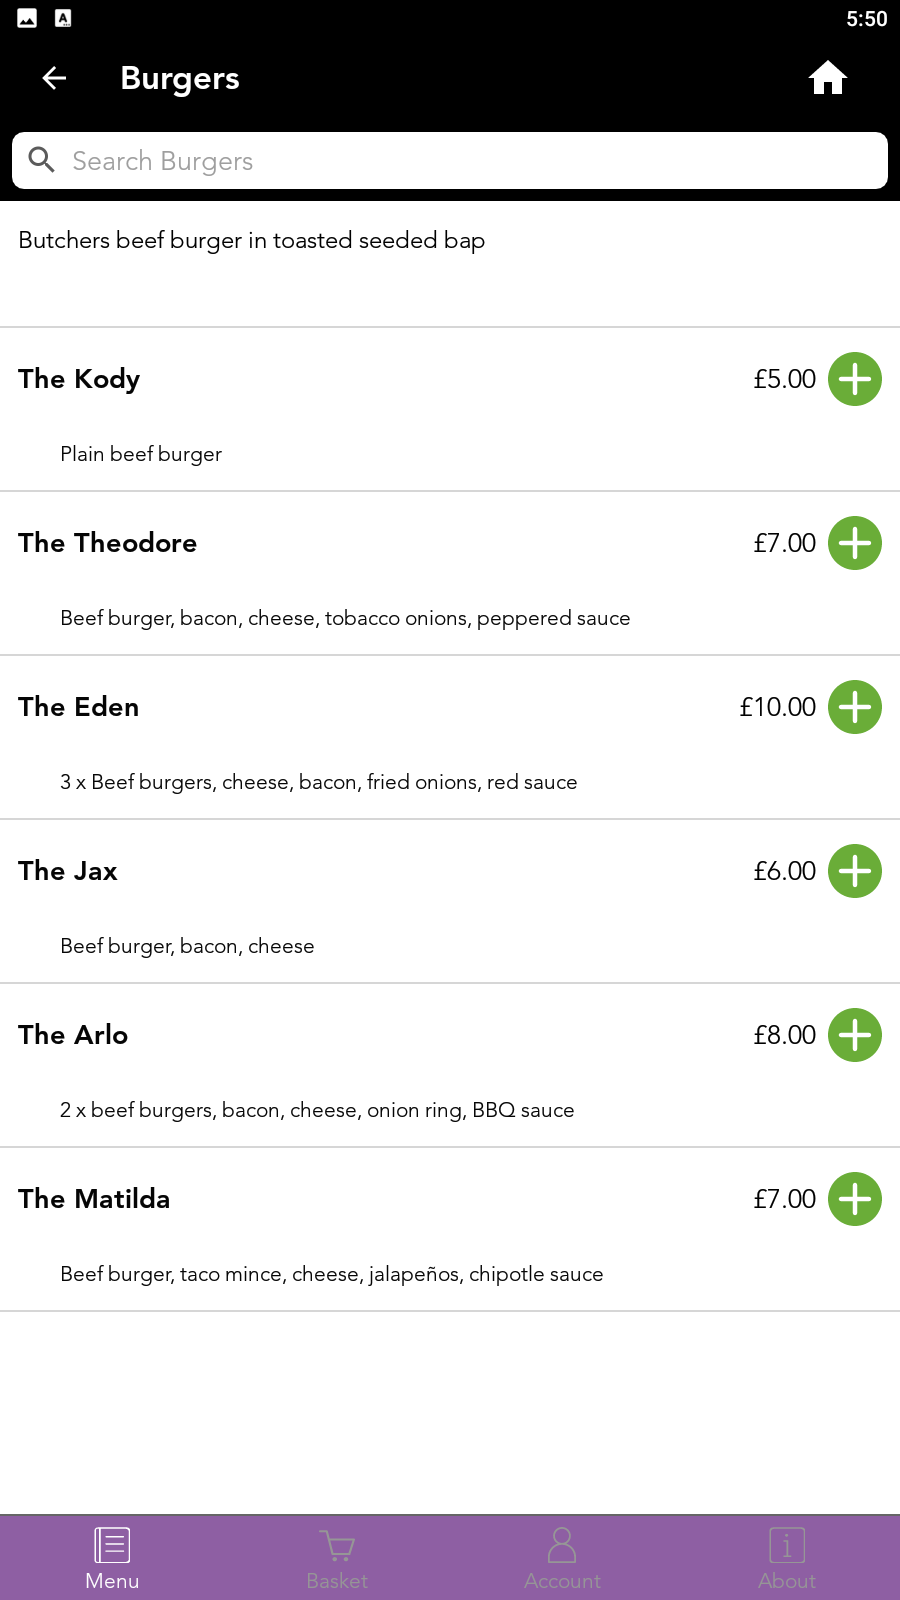Image resolution: width=900 pixels, height=1600 pixels.
Task: Open the Basket tab
Action: [x=337, y=1557]
